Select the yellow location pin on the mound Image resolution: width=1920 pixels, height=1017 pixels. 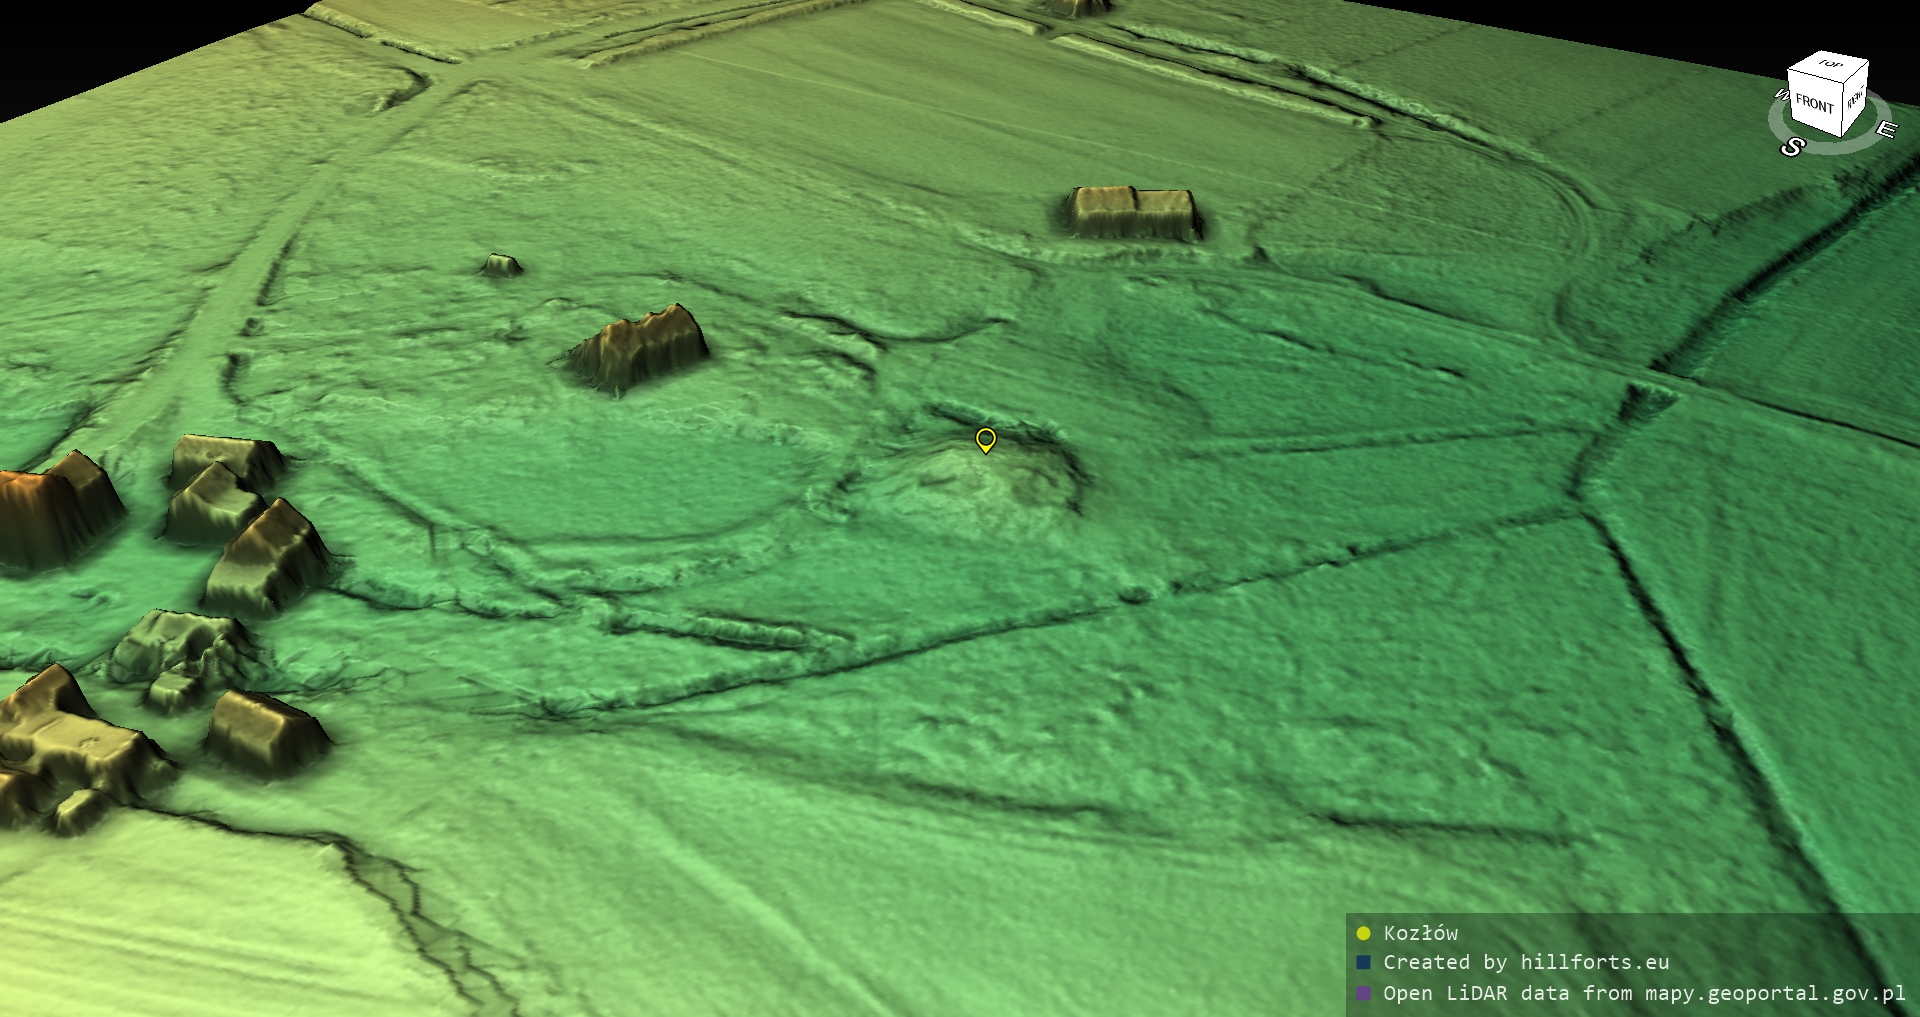(985, 439)
